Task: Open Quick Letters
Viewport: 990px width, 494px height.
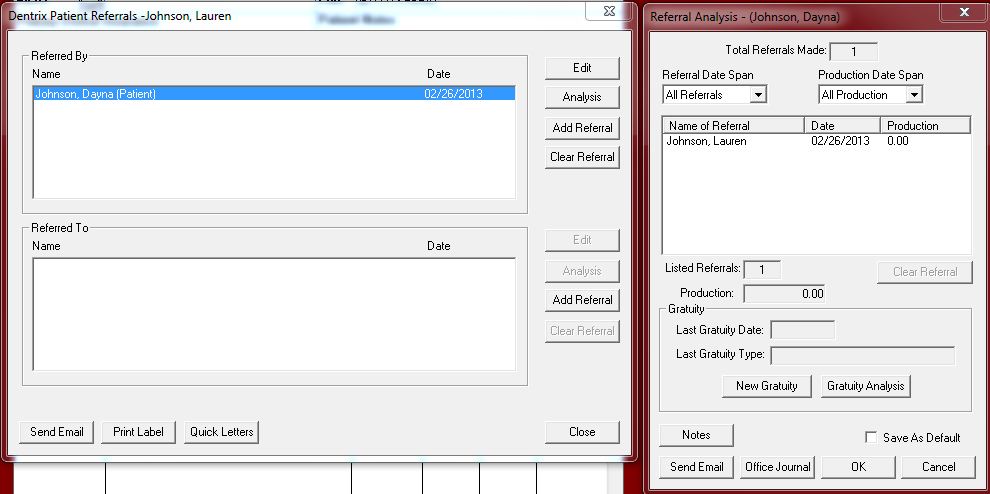Action: [222, 432]
